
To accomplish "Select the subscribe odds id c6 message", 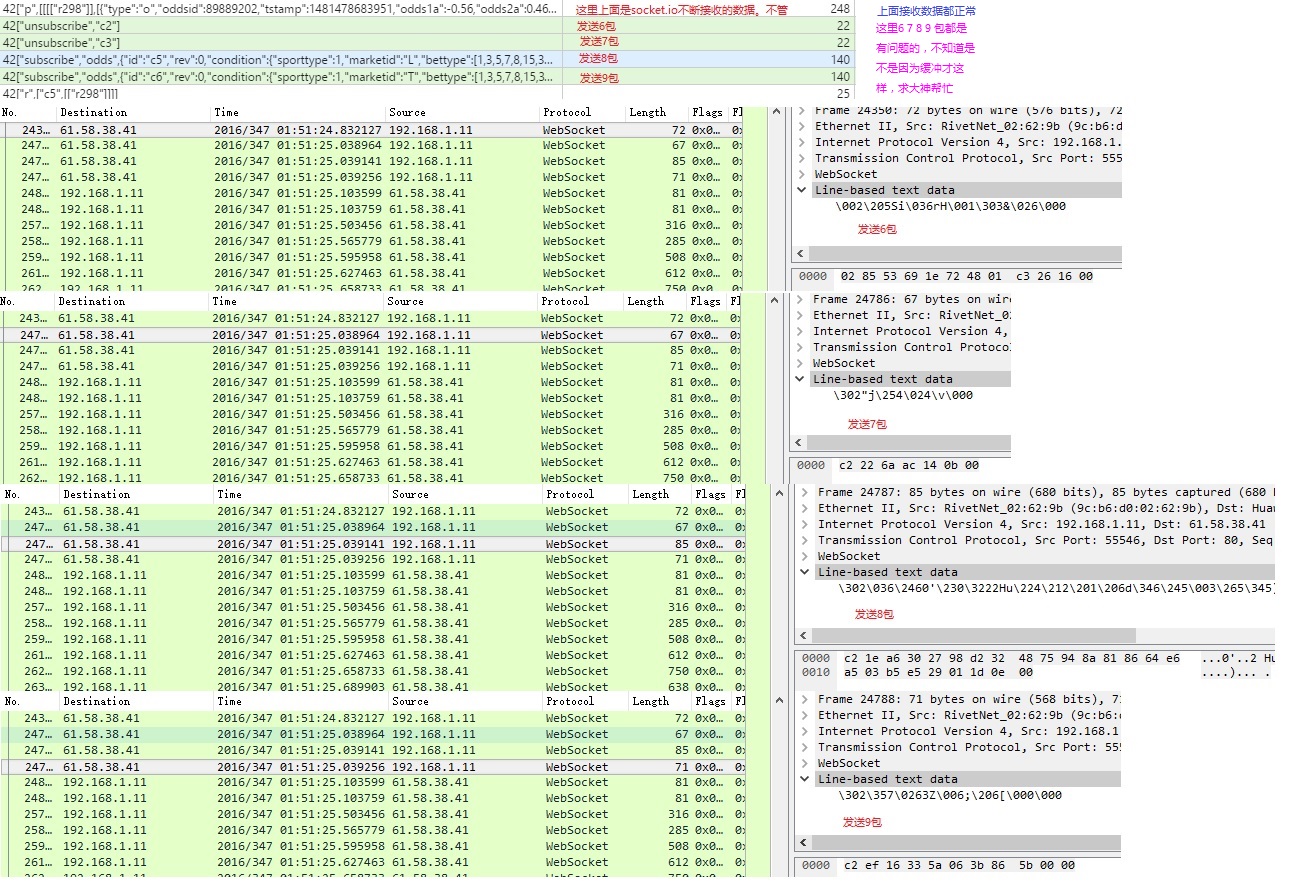I will point(427,76).
